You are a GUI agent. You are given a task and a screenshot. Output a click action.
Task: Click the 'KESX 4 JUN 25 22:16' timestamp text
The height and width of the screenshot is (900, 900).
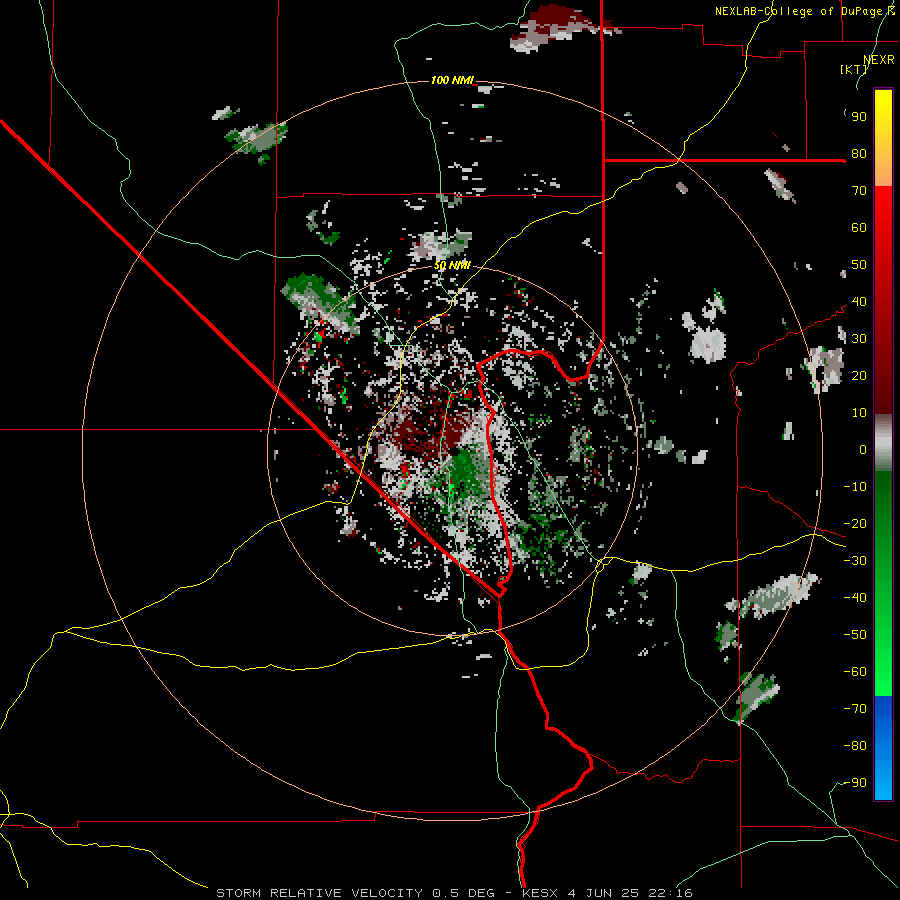tap(607, 893)
